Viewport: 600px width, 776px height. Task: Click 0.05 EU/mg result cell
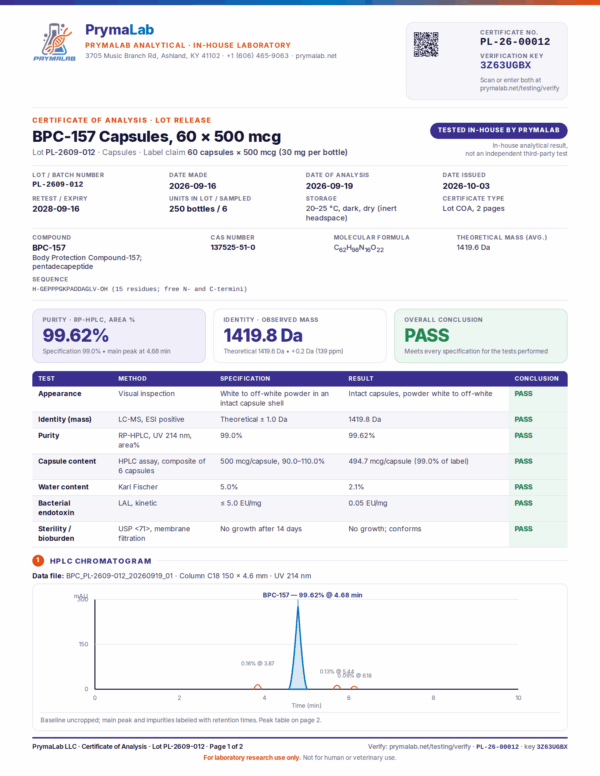coord(368,503)
